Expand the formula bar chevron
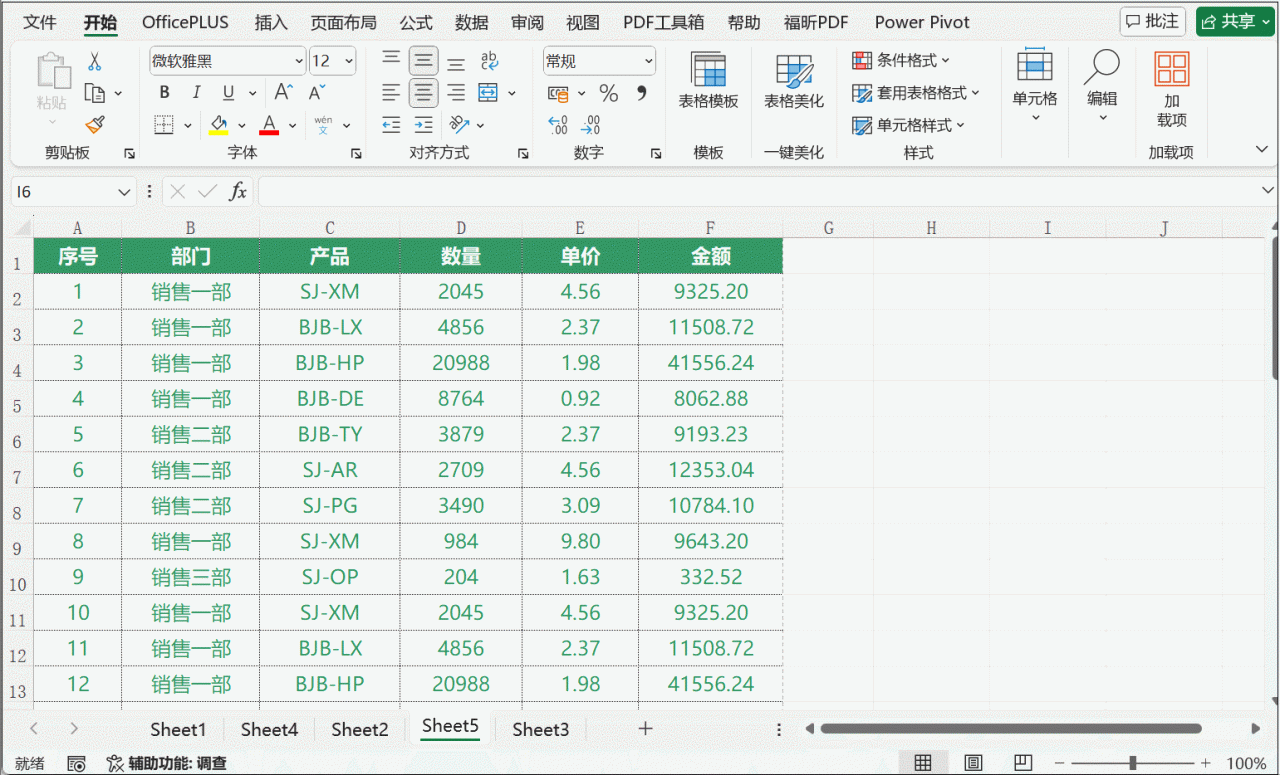Image resolution: width=1280 pixels, height=775 pixels. click(1268, 191)
